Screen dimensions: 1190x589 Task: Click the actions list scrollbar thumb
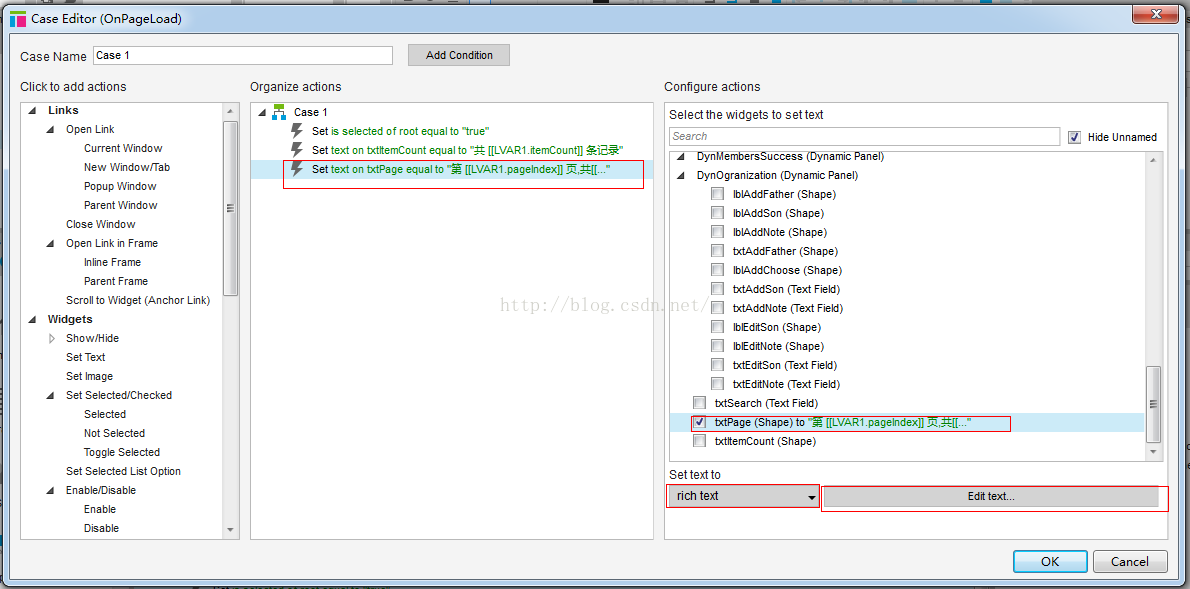[231, 208]
